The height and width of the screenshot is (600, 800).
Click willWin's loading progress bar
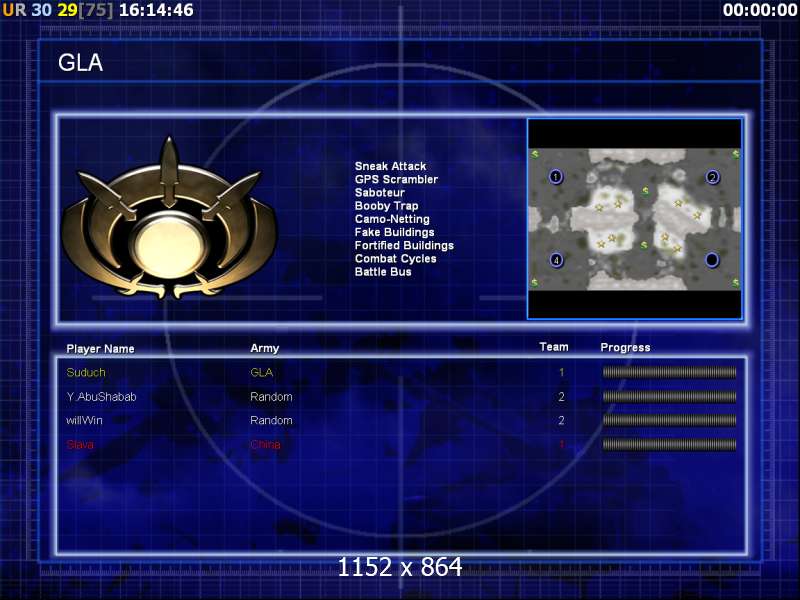click(x=669, y=420)
